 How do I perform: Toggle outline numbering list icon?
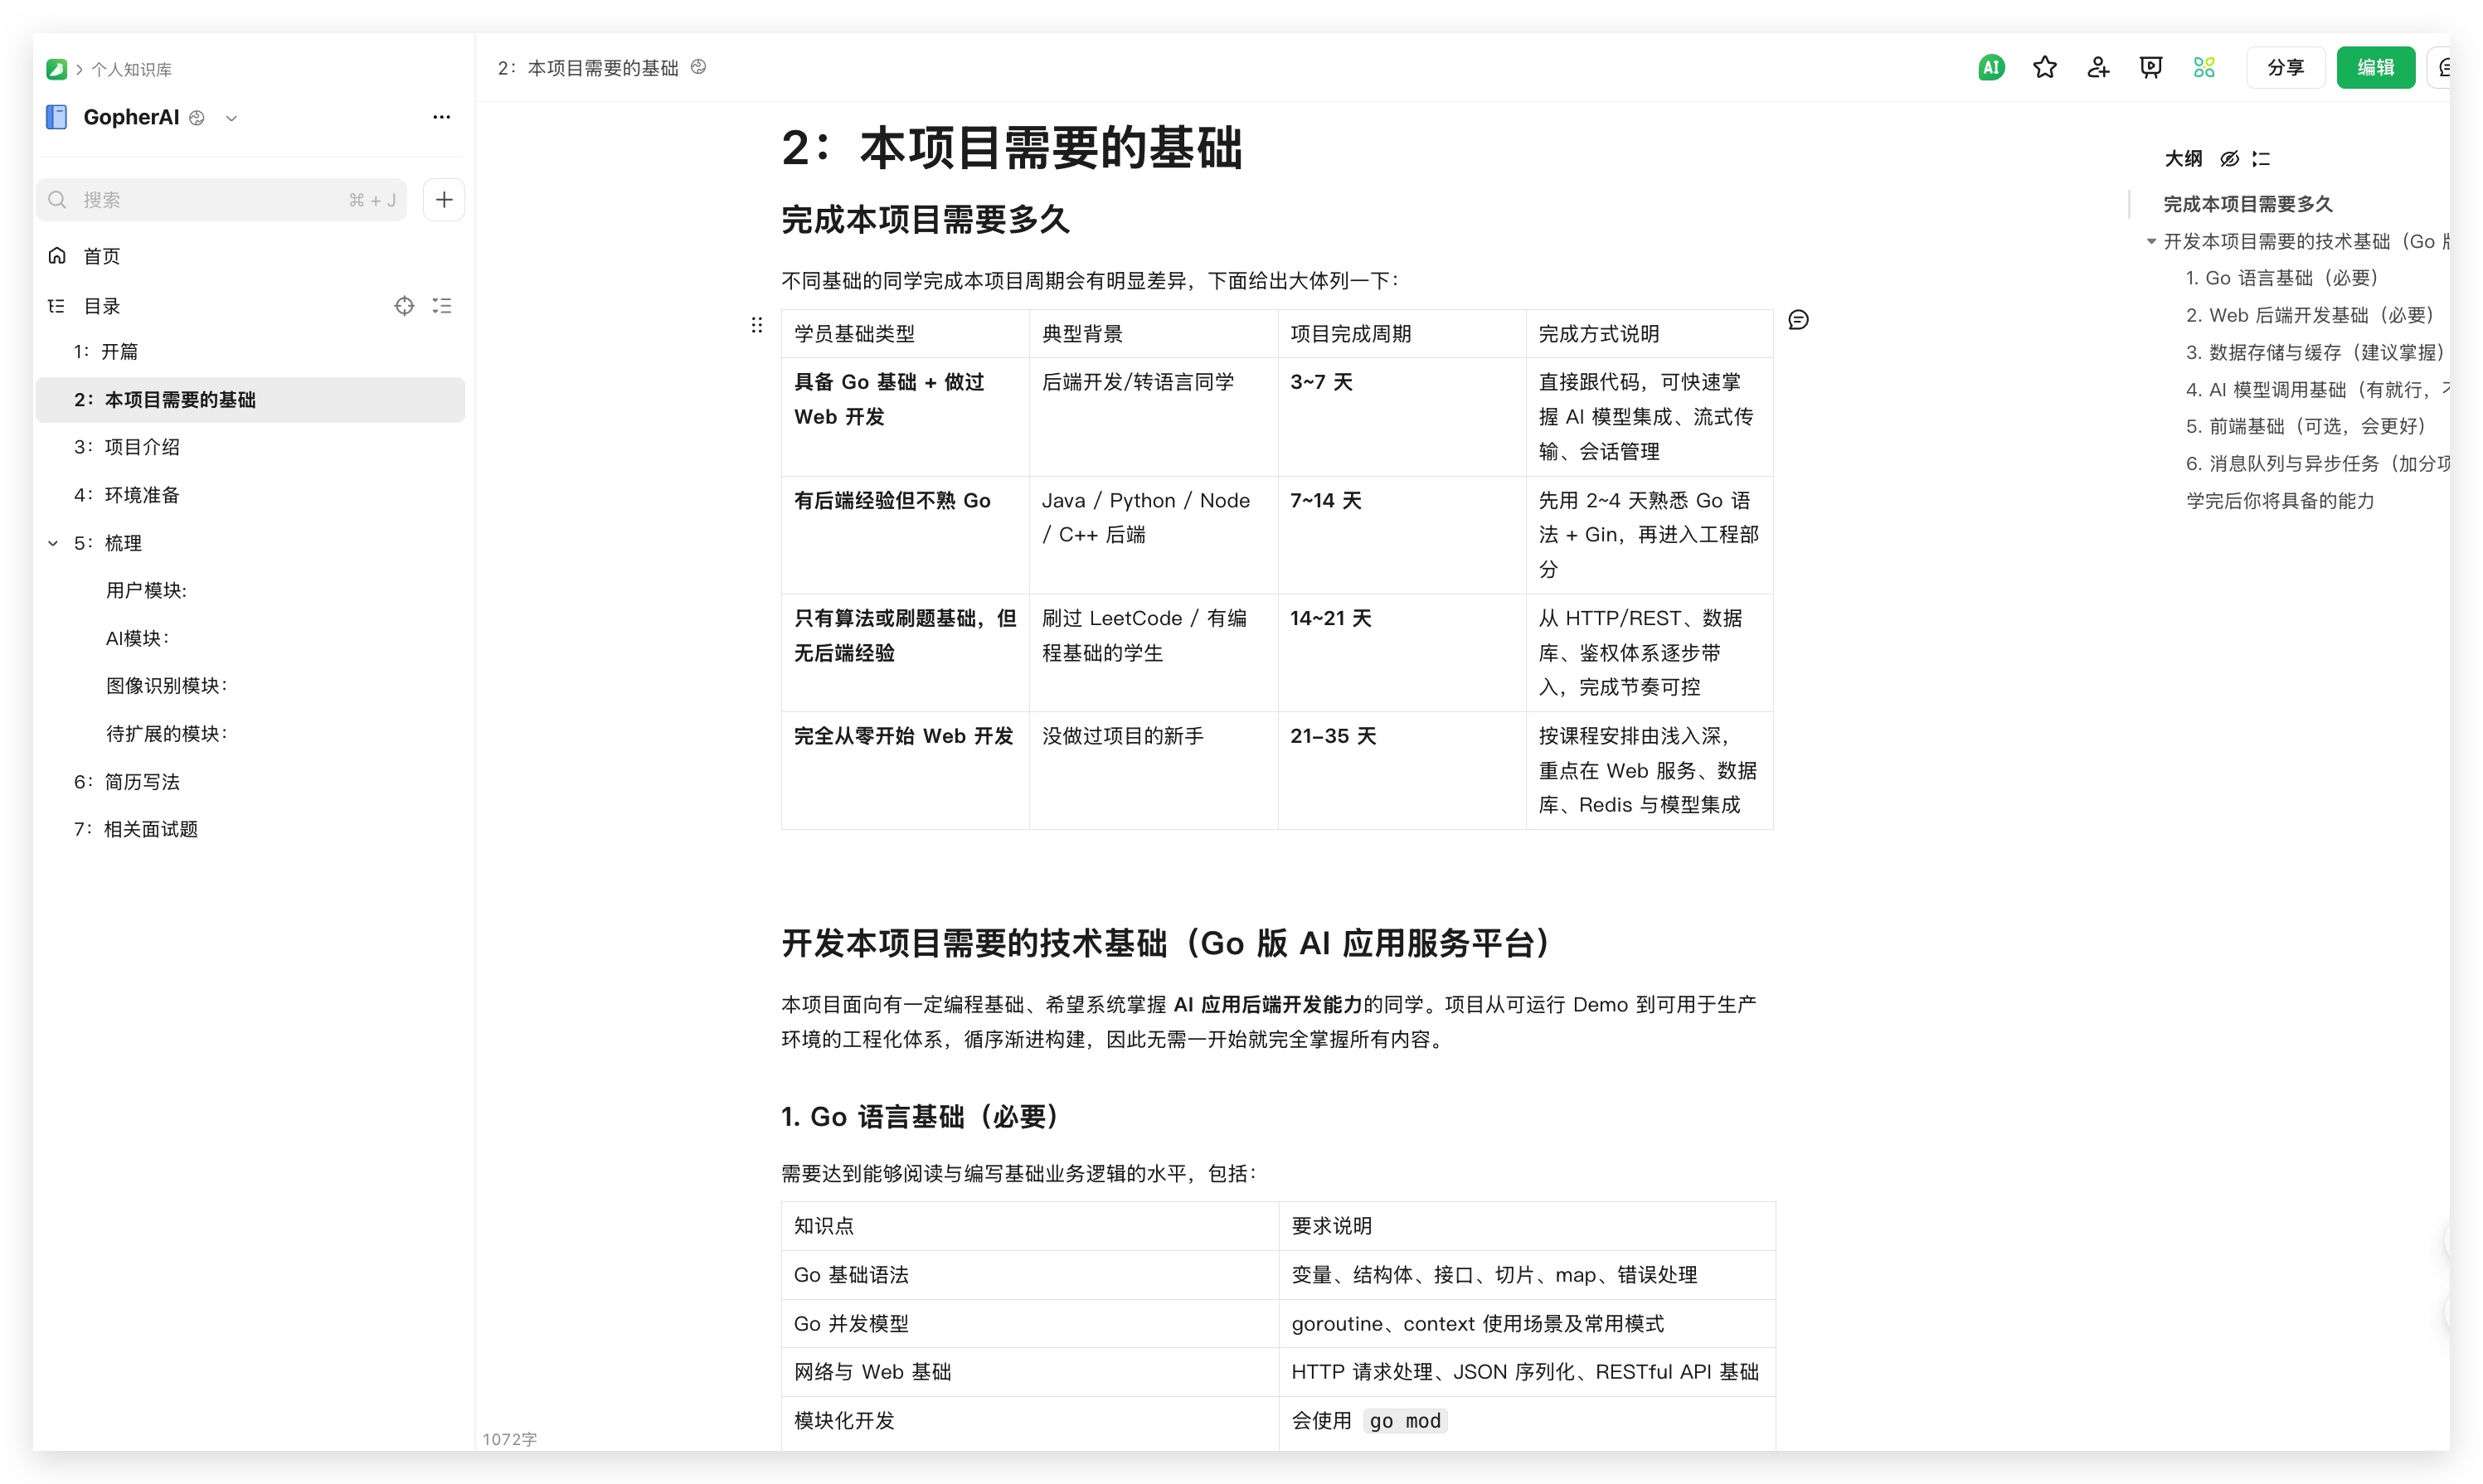pos(2261,159)
